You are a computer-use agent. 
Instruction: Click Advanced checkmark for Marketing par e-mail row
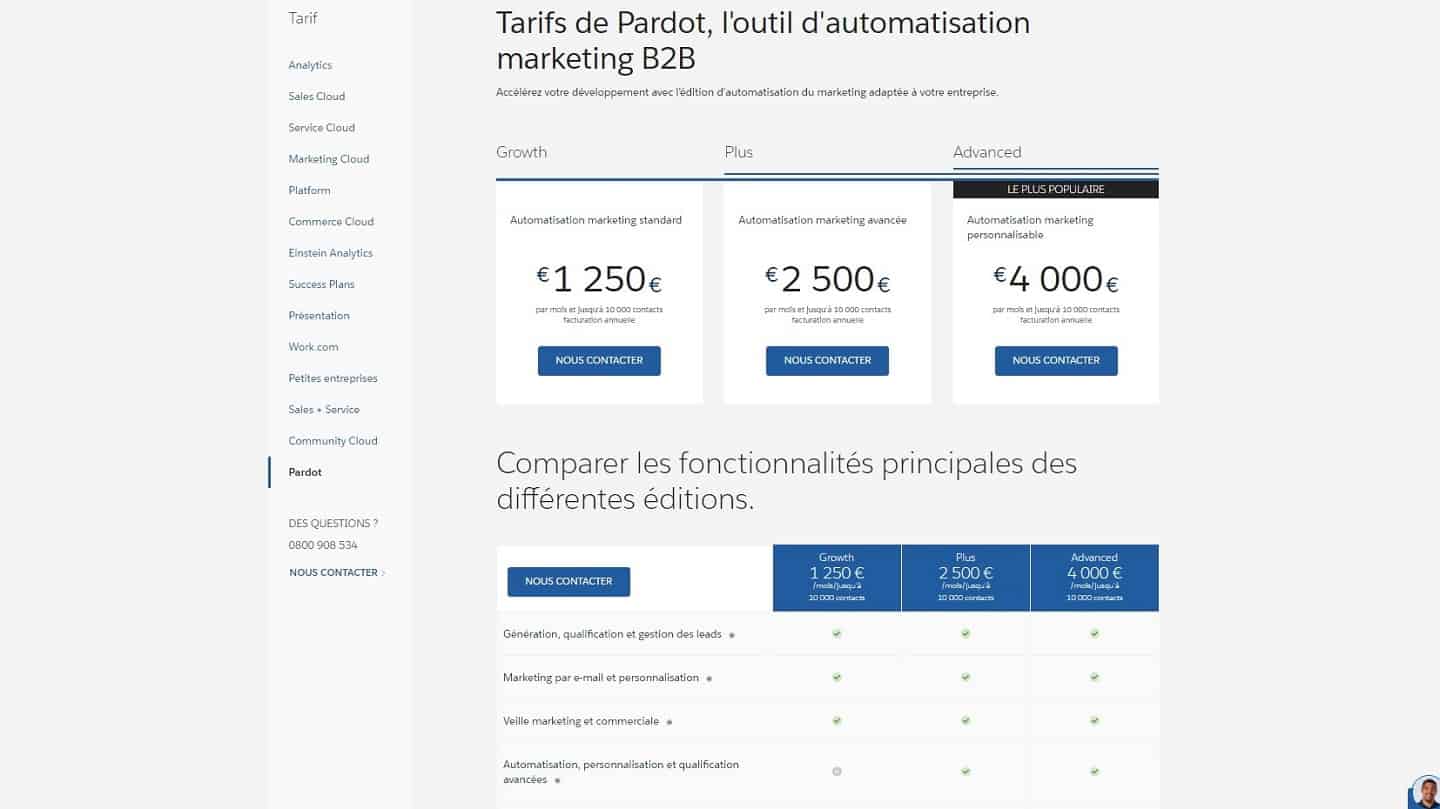(1095, 677)
